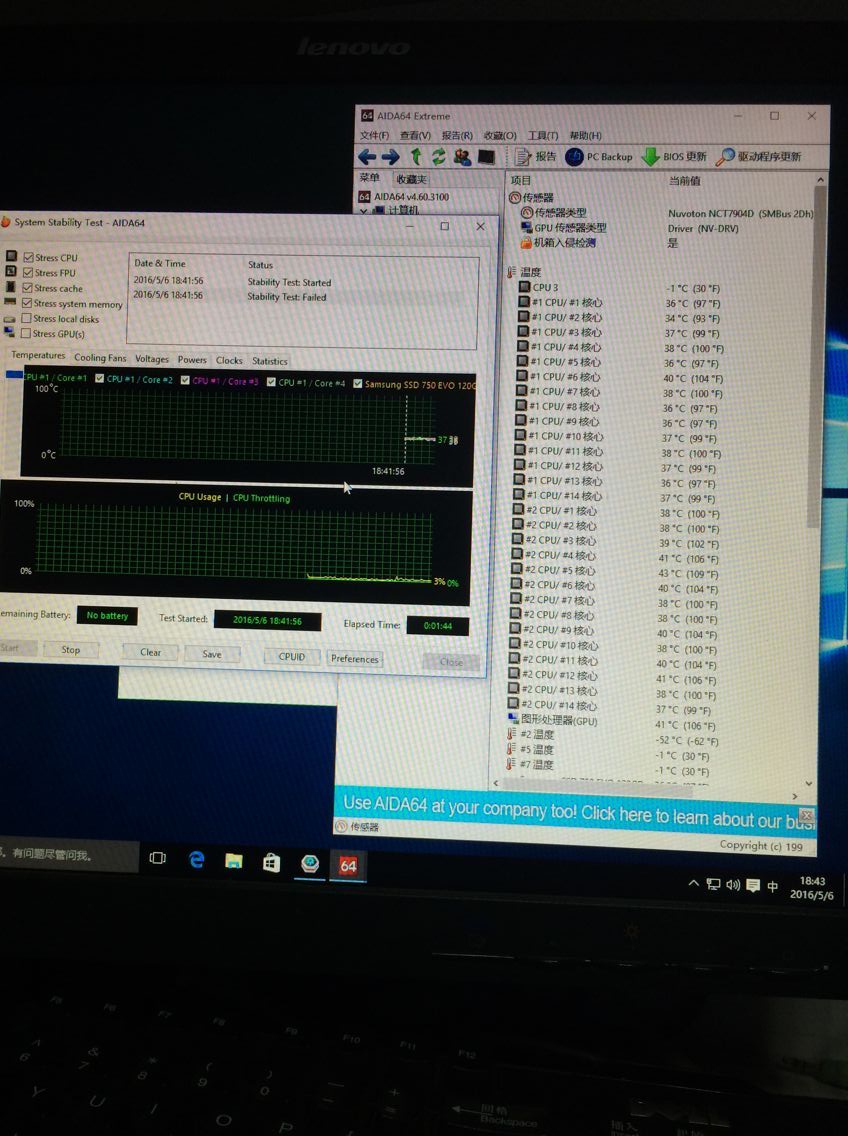The height and width of the screenshot is (1136, 848).
Task: Click the users icon in AIDA64 toolbar
Action: 462,156
